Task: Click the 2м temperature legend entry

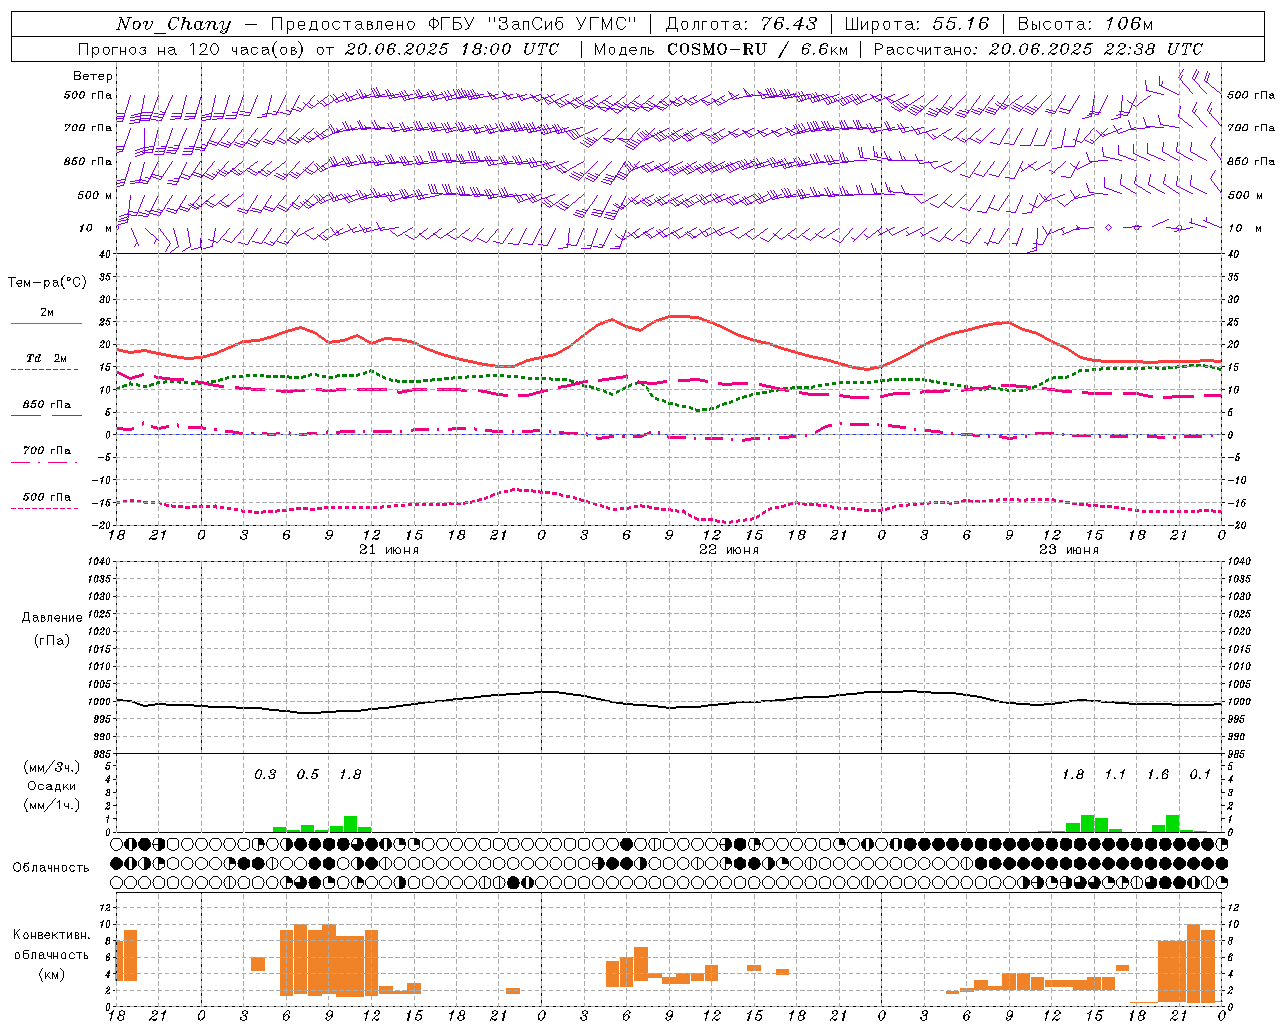Action: [x=47, y=313]
